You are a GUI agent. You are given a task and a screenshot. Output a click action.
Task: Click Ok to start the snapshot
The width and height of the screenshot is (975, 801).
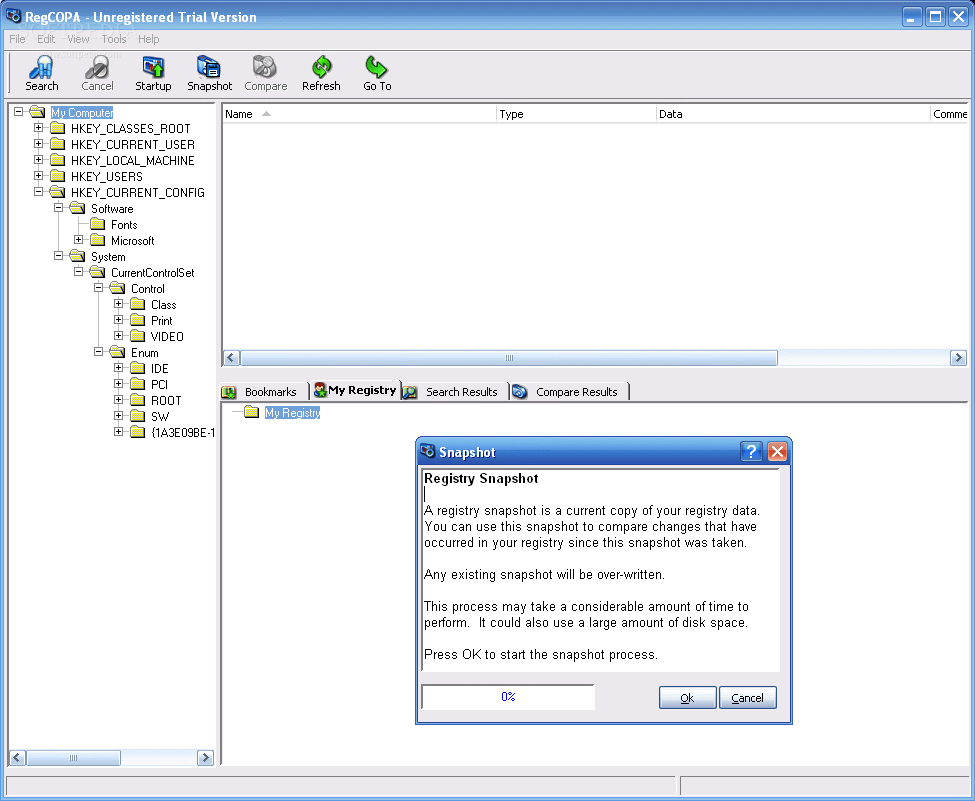coord(687,698)
